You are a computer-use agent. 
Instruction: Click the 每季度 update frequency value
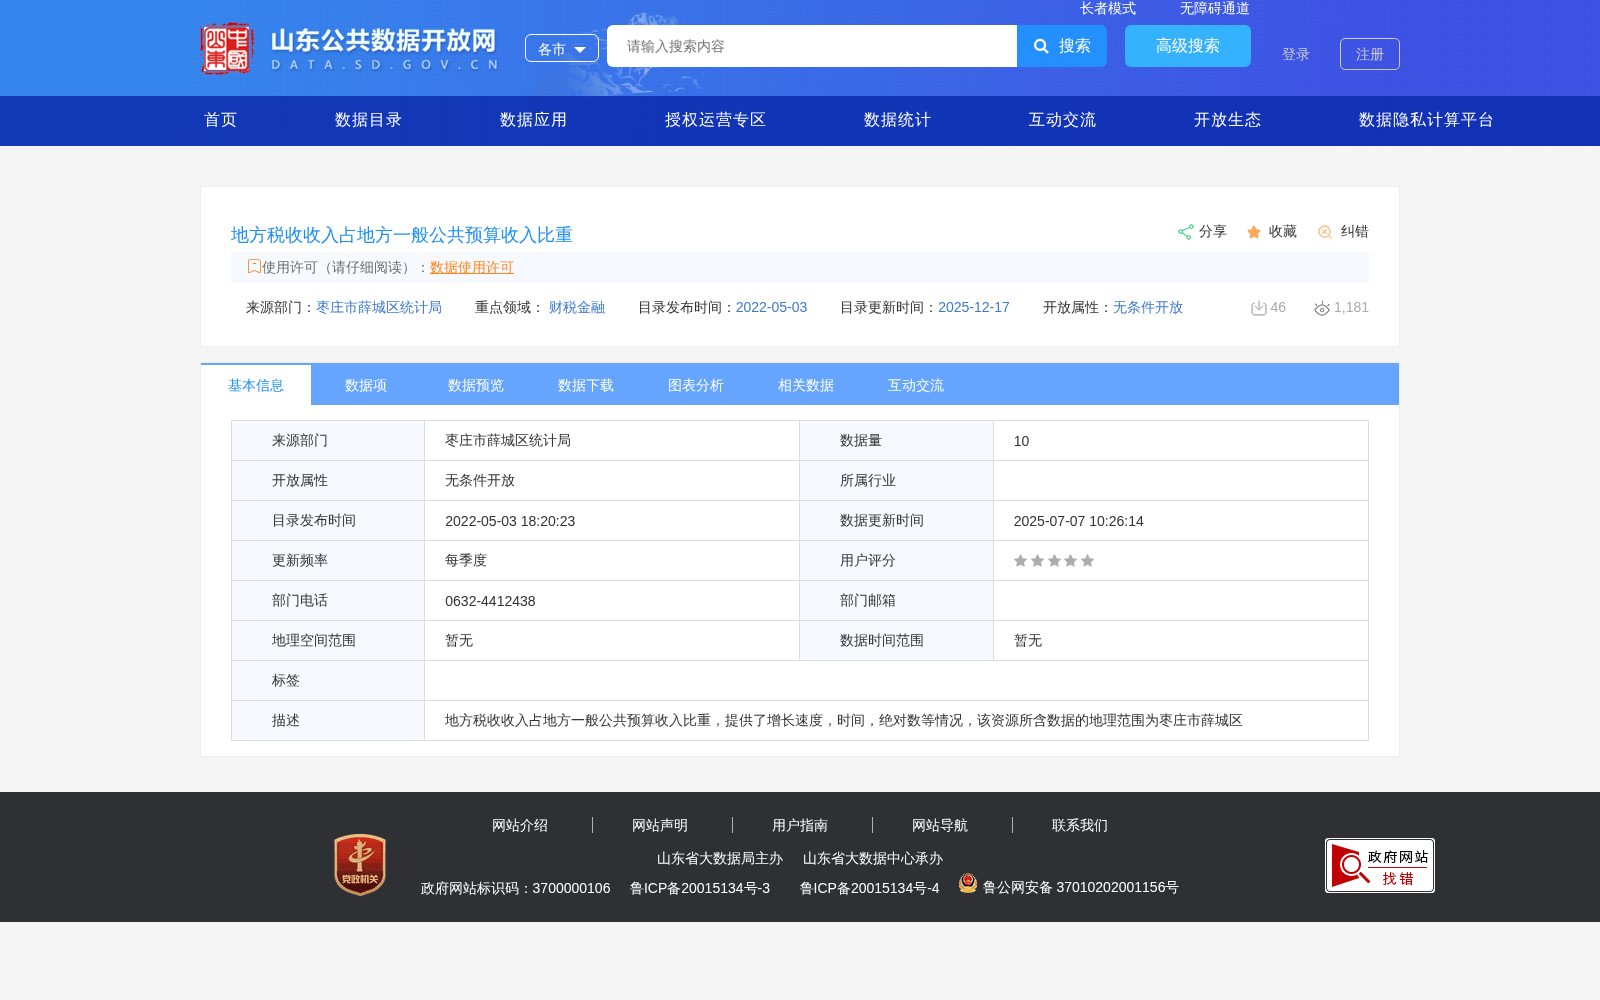pos(466,561)
